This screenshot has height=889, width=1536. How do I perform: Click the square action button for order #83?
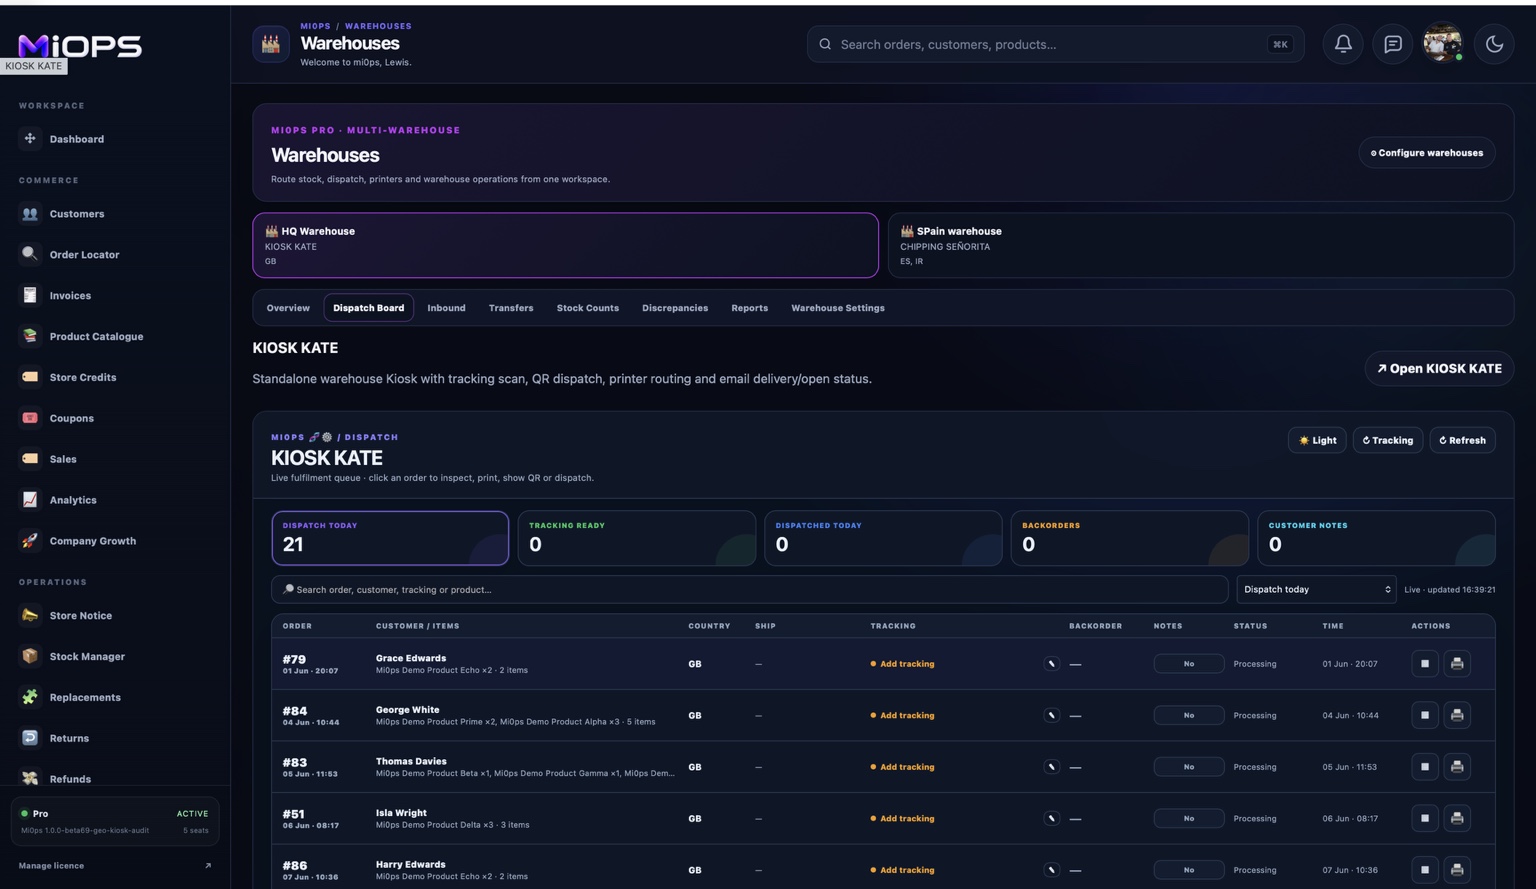click(1425, 767)
